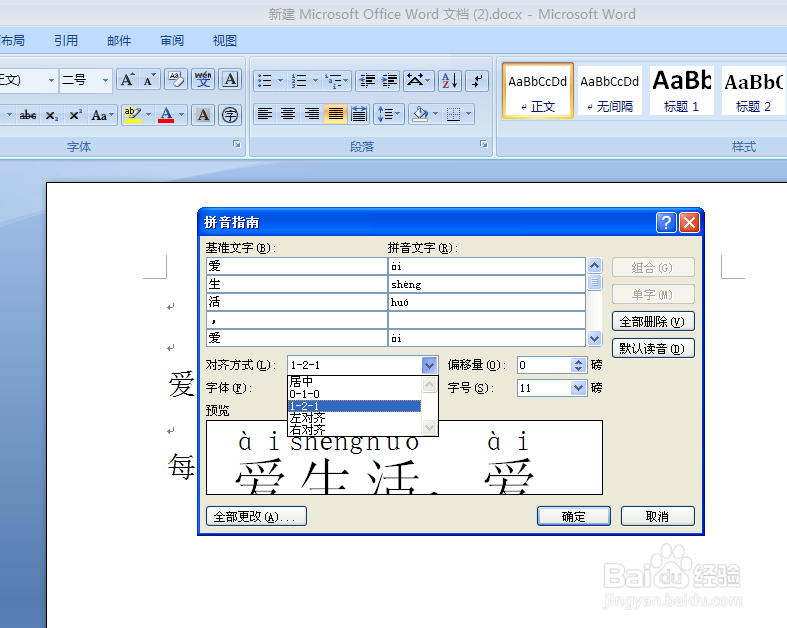Open the dialog help question icon

tap(666, 222)
